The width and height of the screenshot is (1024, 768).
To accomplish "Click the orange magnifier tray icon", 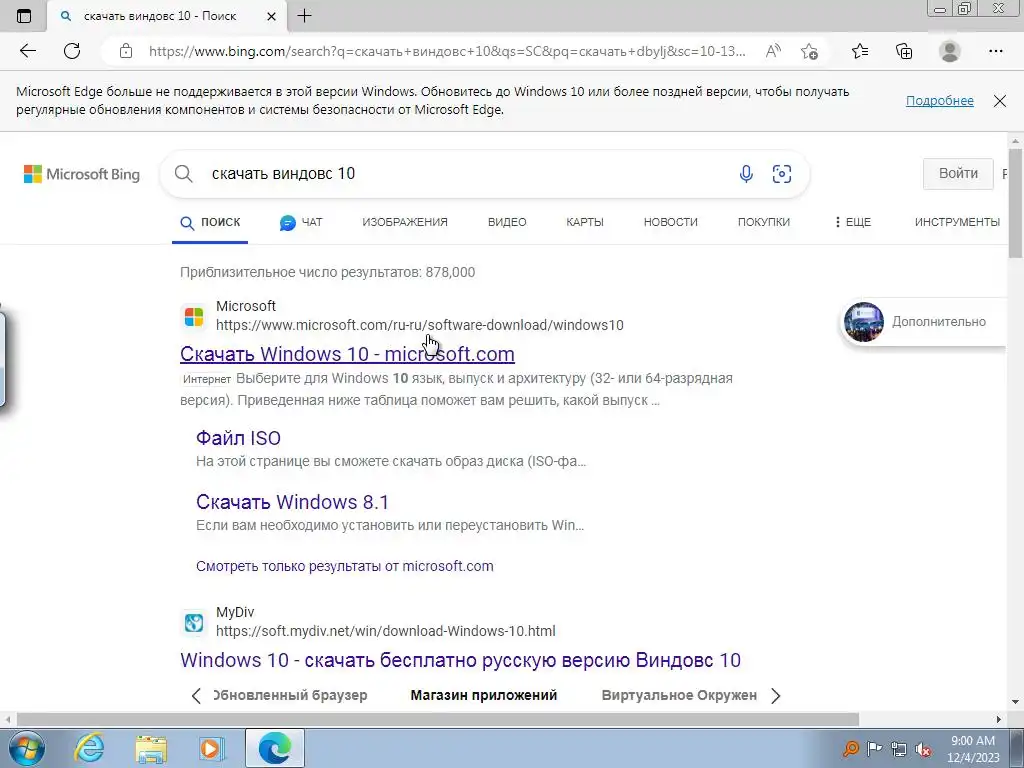I will click(x=850, y=748).
